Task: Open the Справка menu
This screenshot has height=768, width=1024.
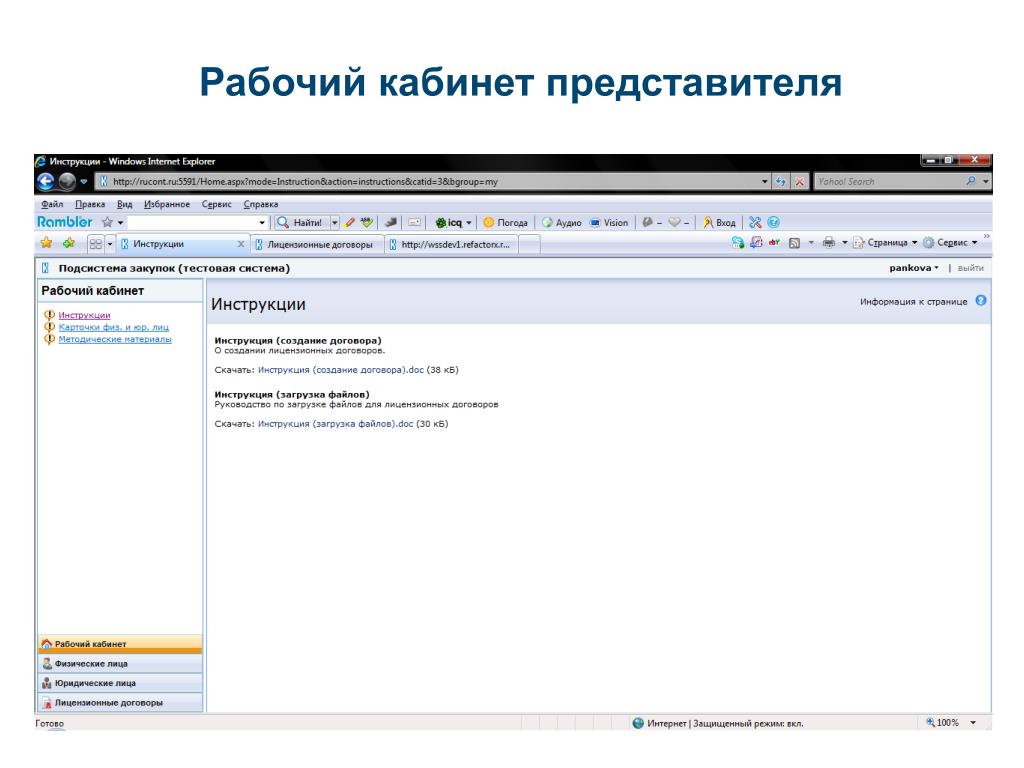Action: pos(261,204)
